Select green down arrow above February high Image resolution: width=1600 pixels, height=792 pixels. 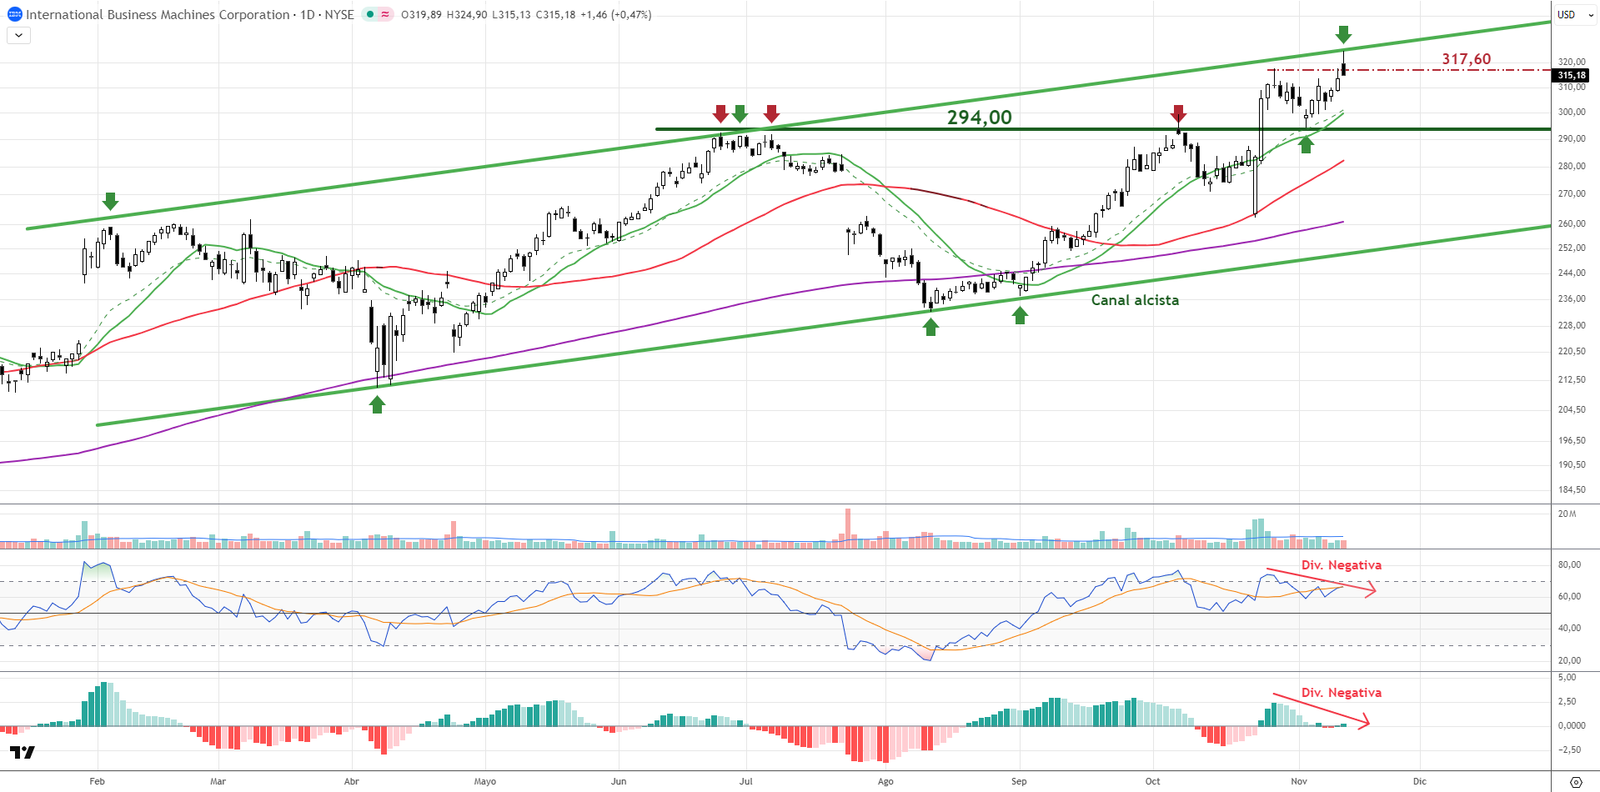click(x=110, y=201)
